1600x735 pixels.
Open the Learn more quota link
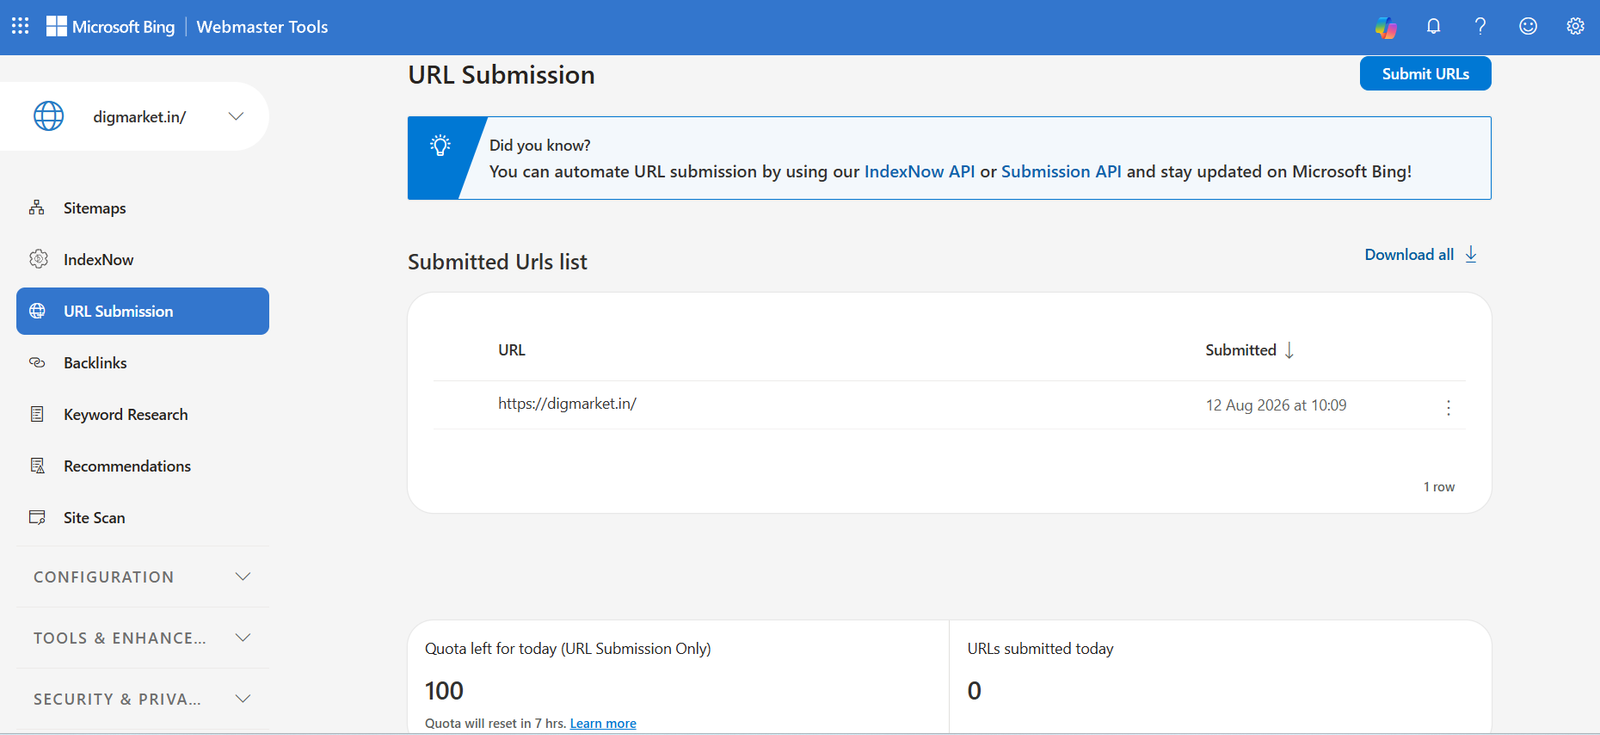click(x=603, y=723)
